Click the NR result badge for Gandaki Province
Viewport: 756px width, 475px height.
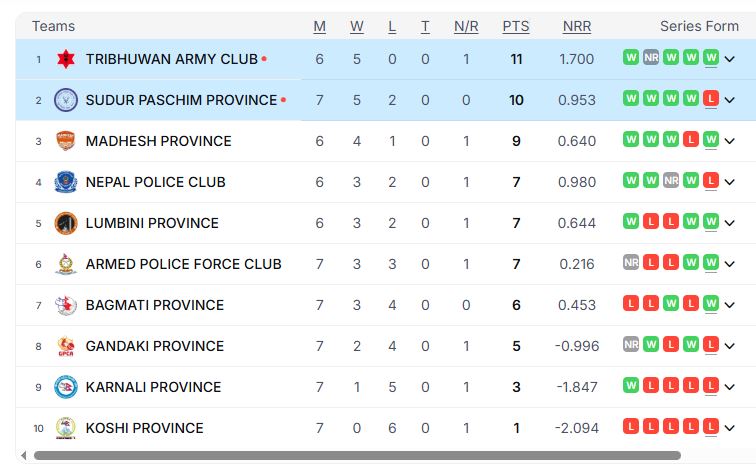point(630,346)
